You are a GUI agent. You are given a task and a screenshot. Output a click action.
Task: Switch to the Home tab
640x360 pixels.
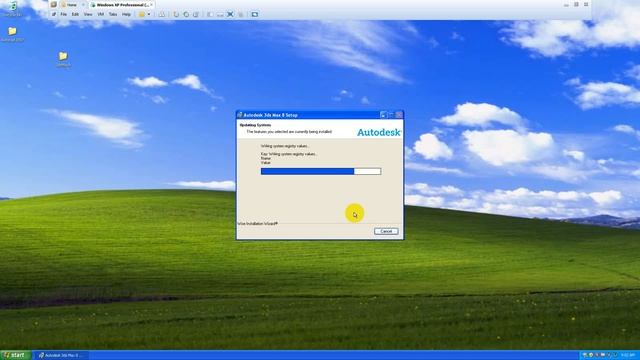72,4
